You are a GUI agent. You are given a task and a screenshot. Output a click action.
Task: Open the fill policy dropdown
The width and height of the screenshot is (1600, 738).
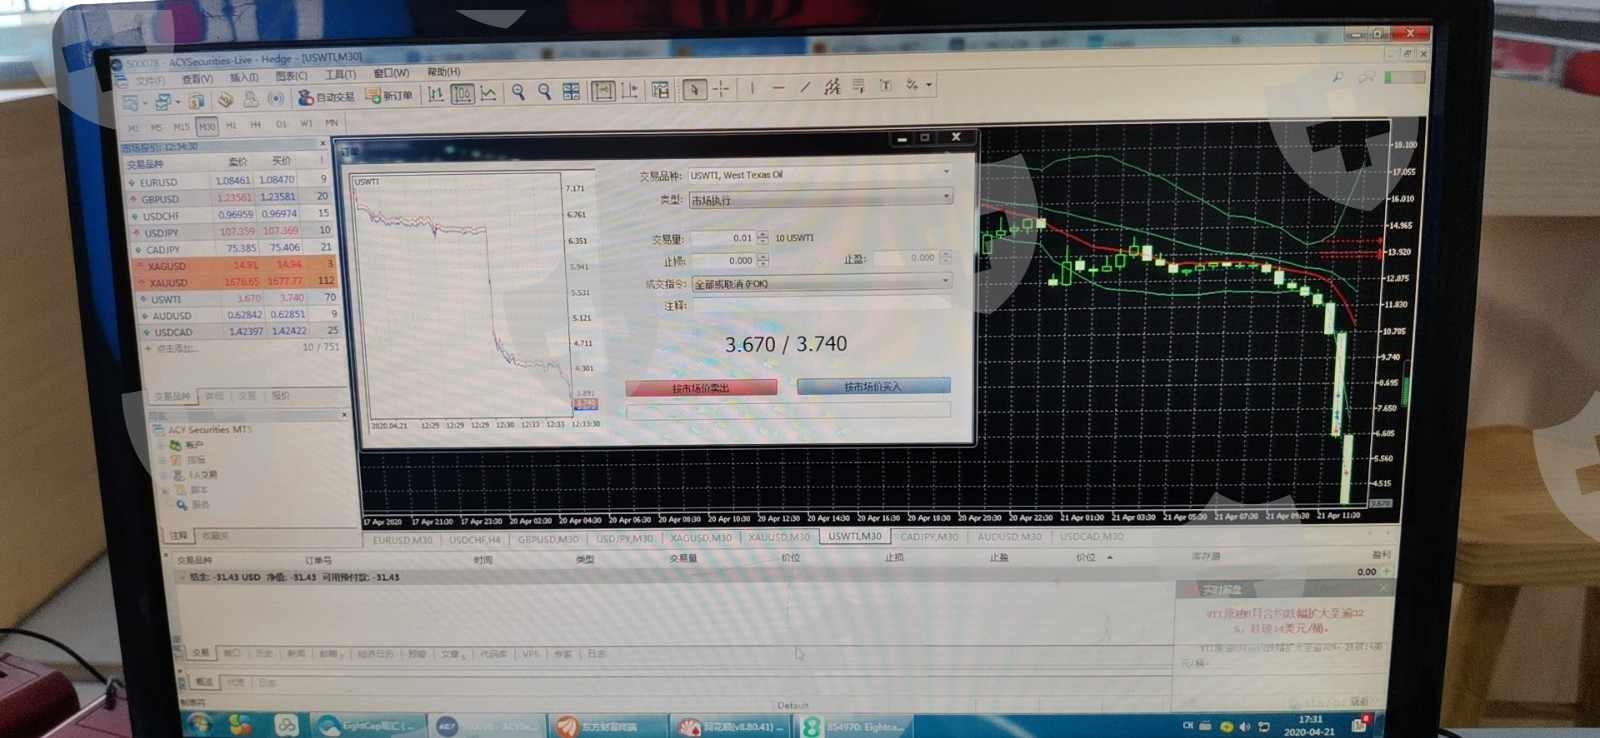click(x=820, y=283)
